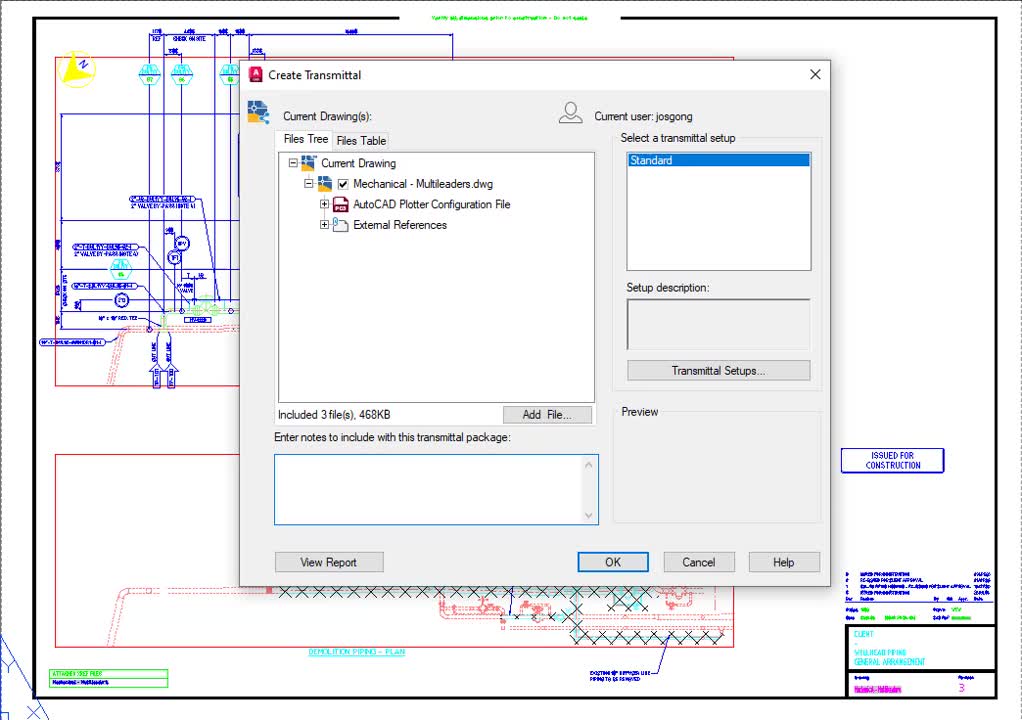This screenshot has height=720, width=1022.
Task: Click the current user avatar icon
Action: click(x=570, y=113)
